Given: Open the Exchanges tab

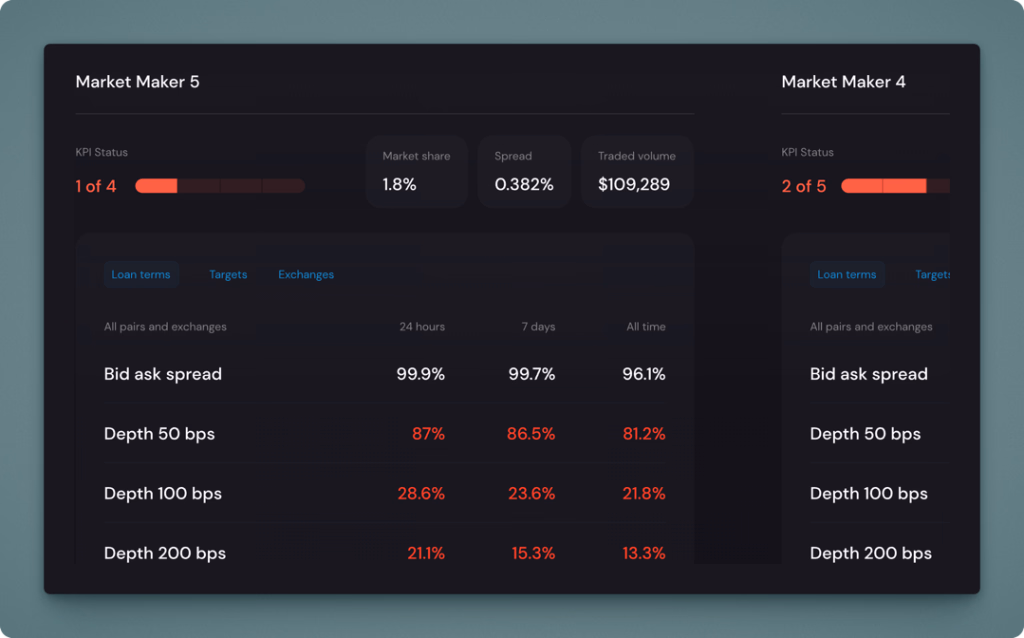Looking at the screenshot, I should click(305, 274).
